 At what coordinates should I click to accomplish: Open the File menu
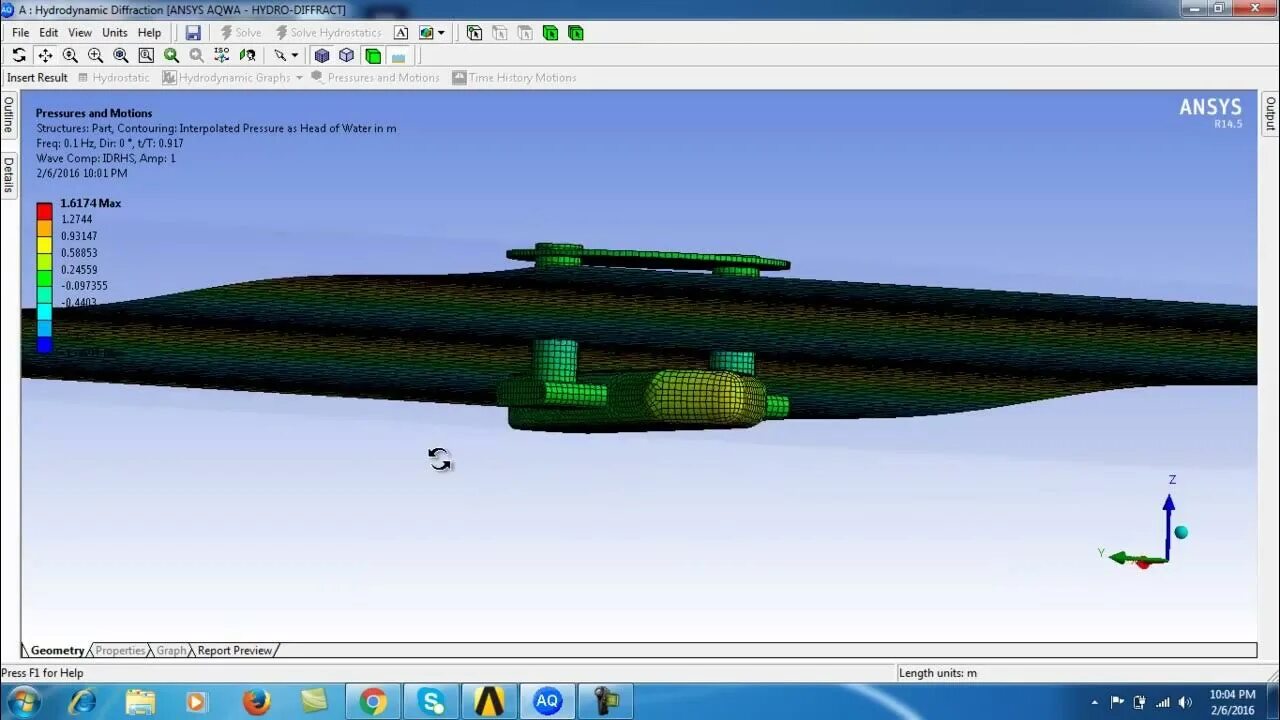[x=20, y=33]
